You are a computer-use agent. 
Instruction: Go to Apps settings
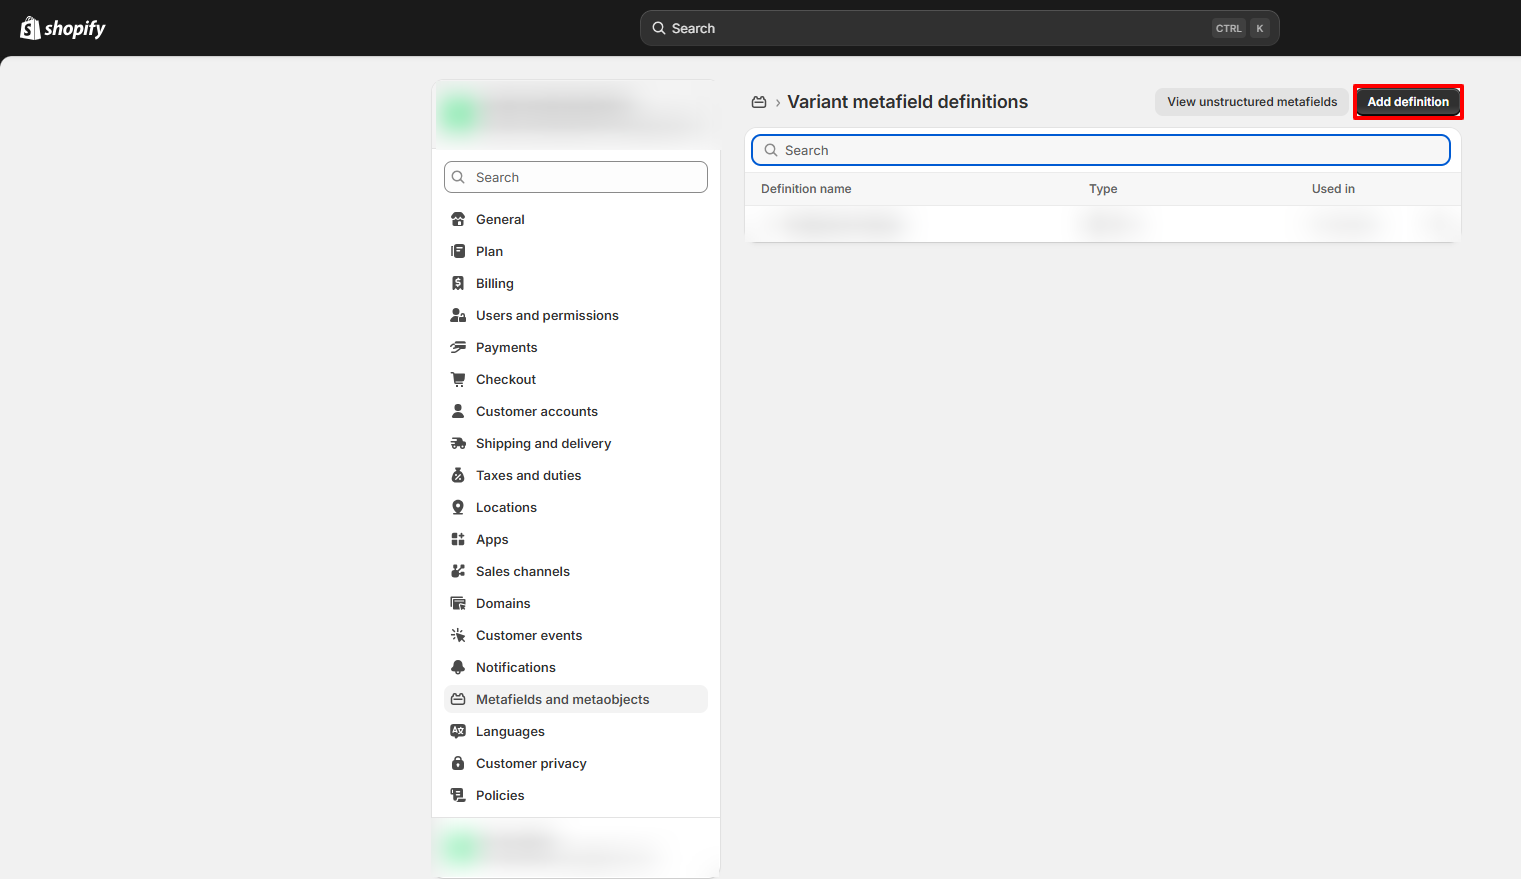pos(576,539)
